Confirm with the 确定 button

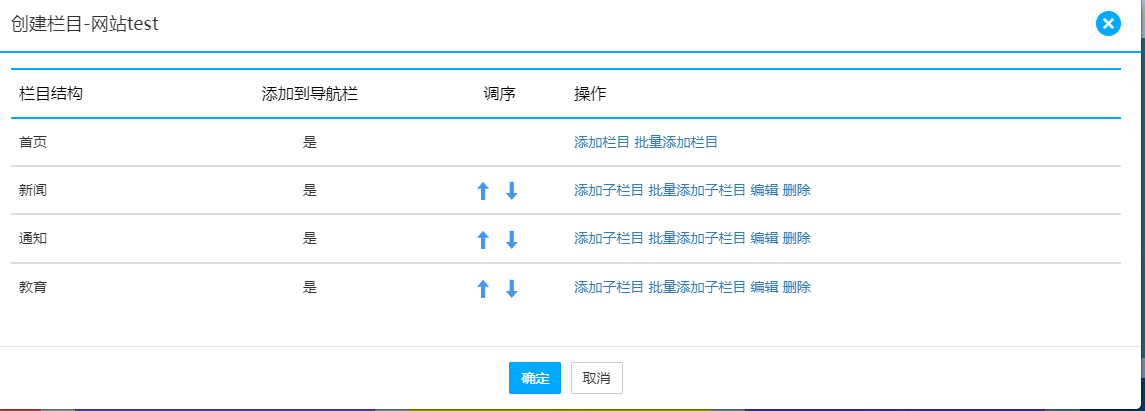(x=535, y=378)
